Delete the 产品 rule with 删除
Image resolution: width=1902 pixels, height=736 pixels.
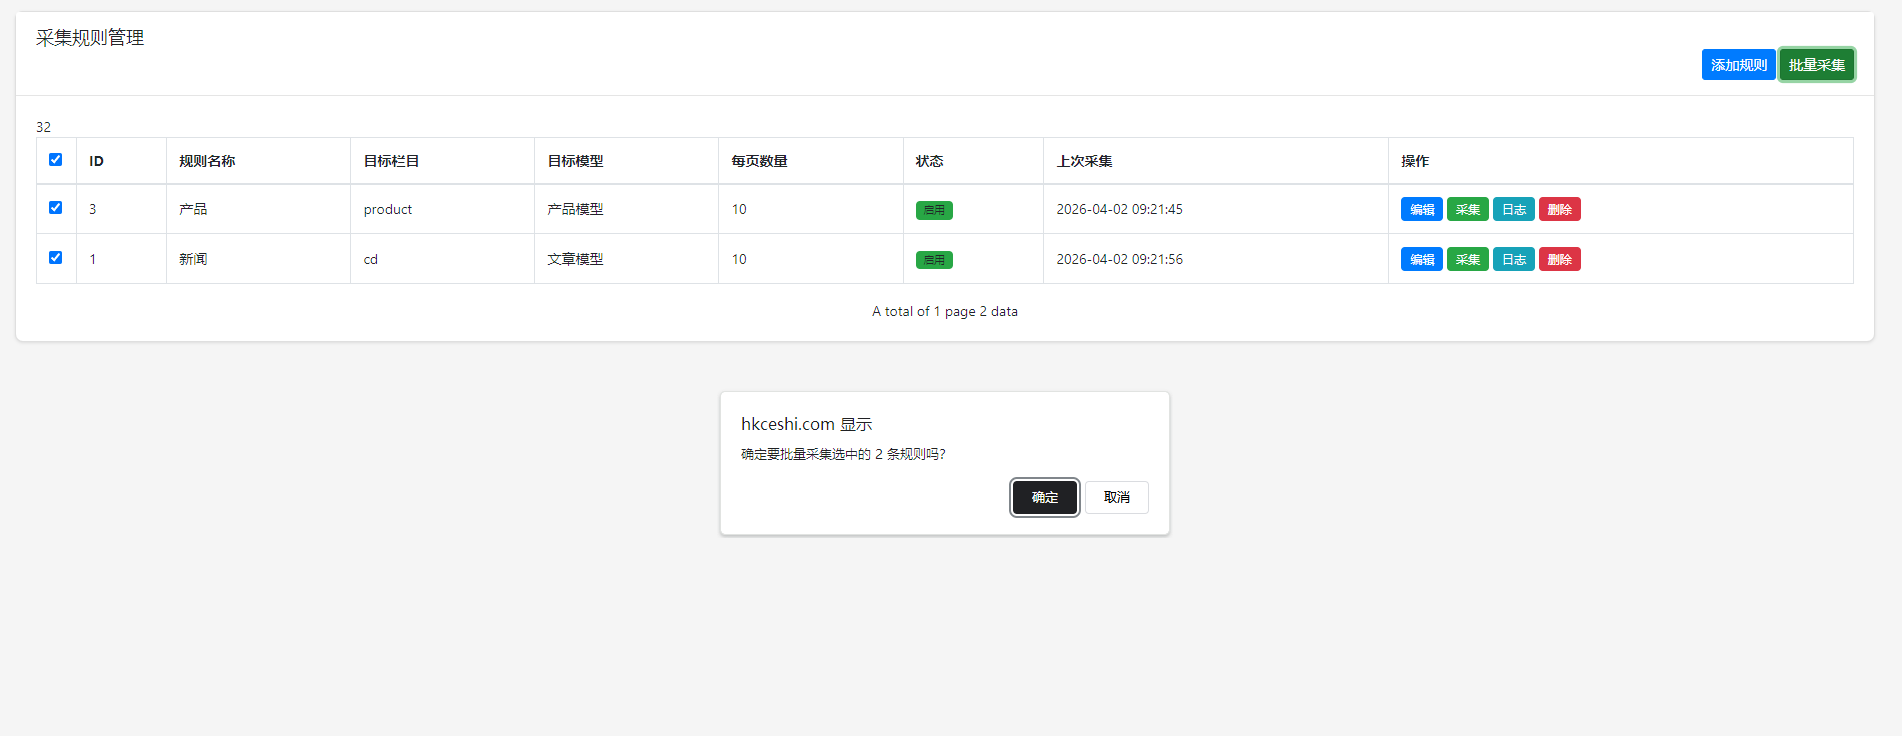click(1559, 209)
